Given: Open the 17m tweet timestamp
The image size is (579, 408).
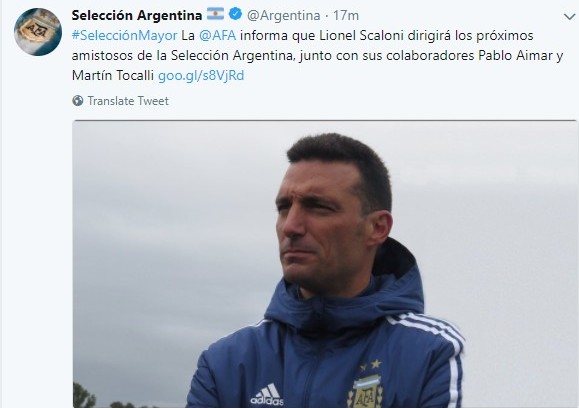Looking at the screenshot, I should pyautogui.click(x=346, y=15).
